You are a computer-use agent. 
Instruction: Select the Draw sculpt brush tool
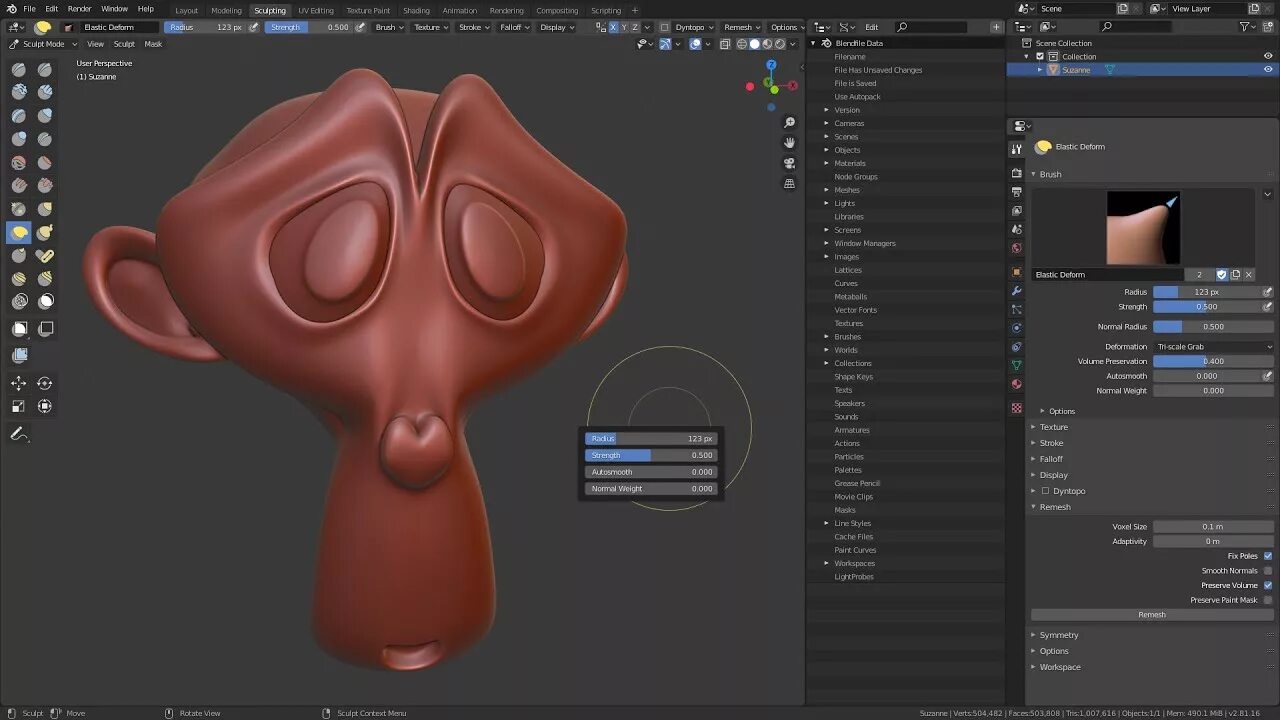[x=19, y=69]
